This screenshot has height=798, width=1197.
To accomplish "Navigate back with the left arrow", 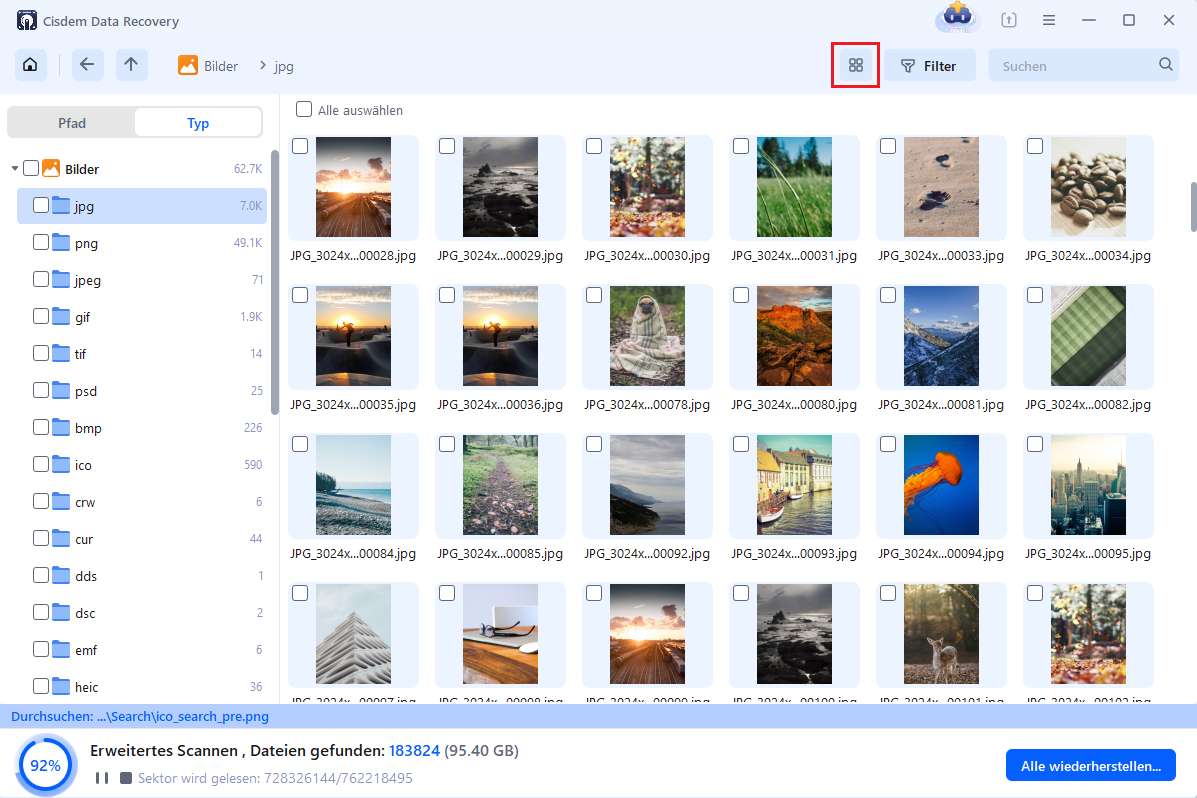I will click(87, 66).
